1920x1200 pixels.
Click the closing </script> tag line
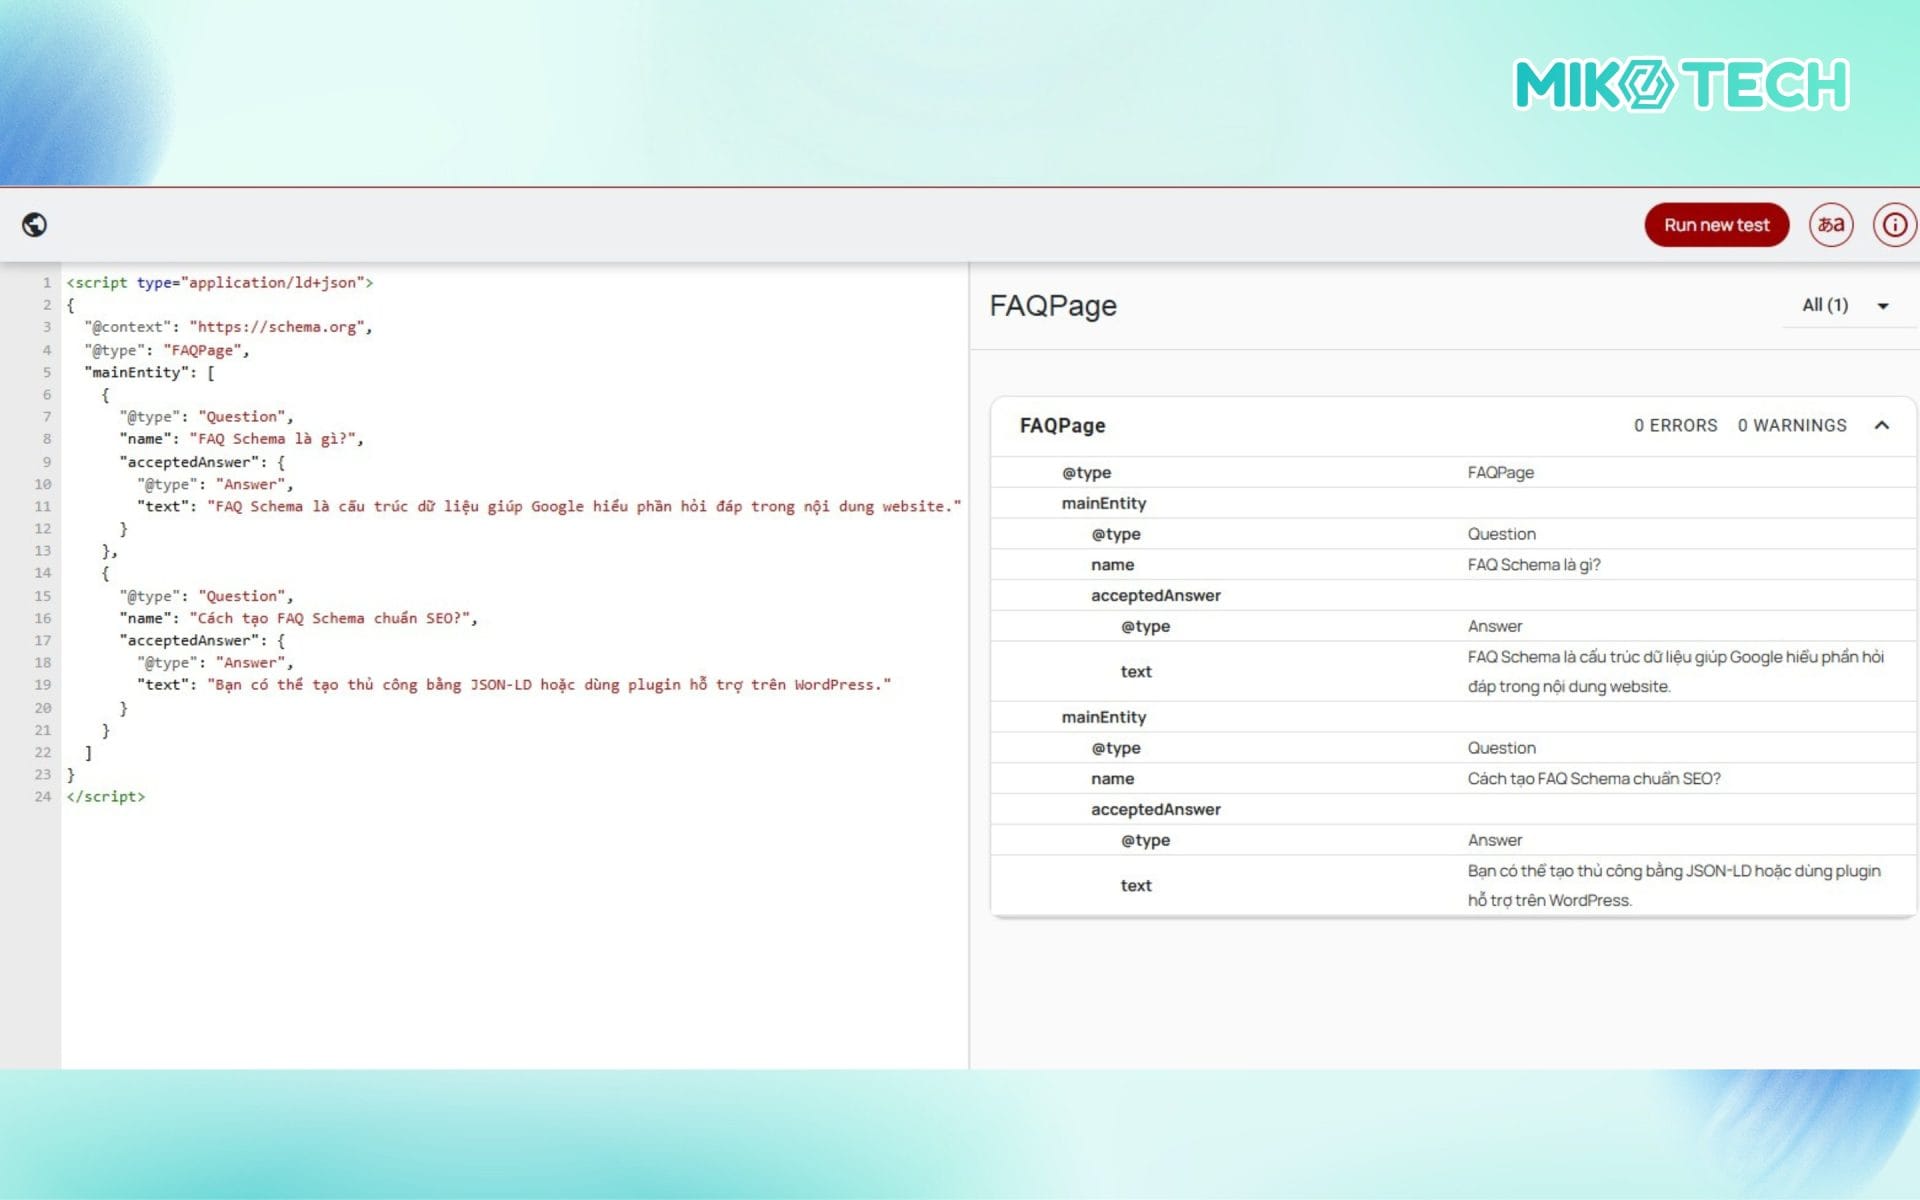[106, 797]
